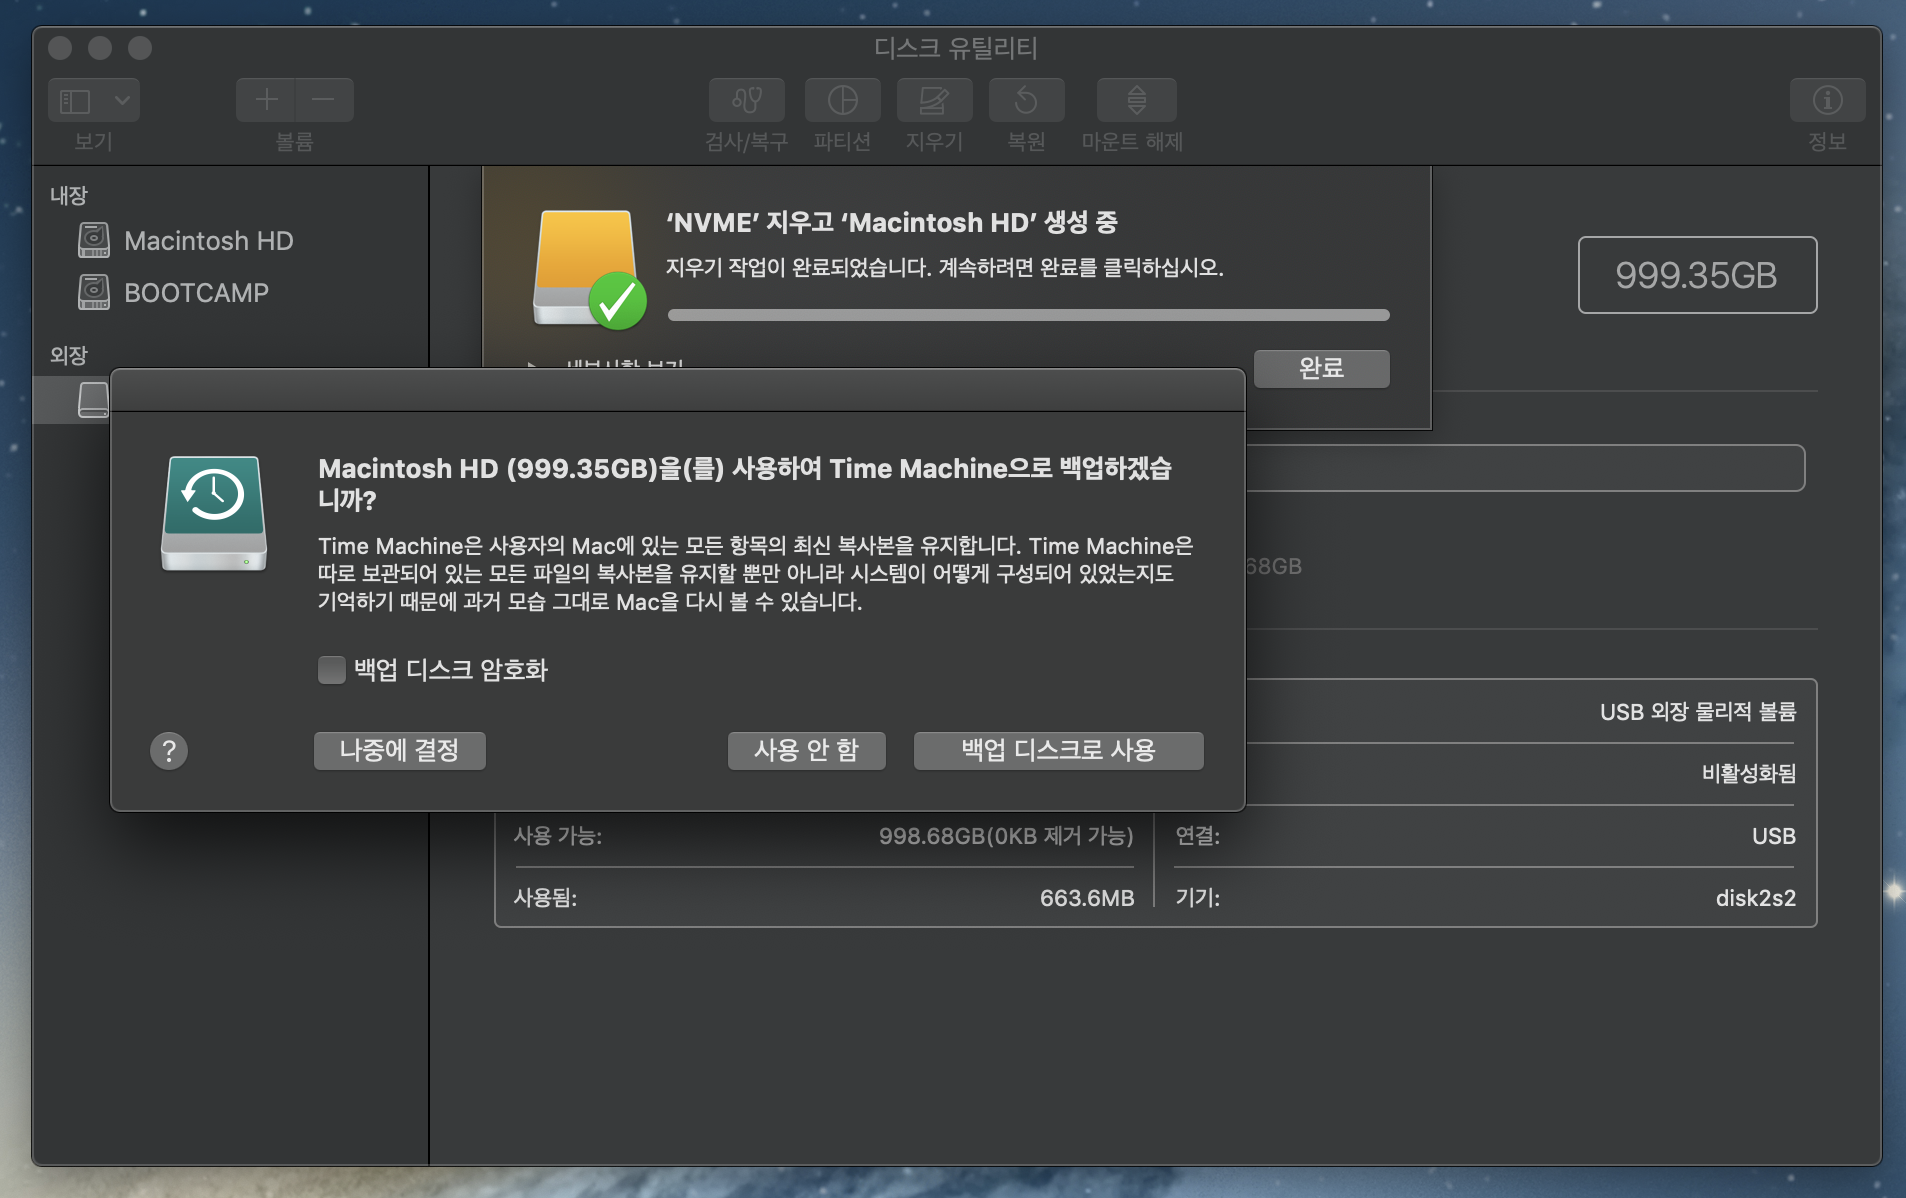
Task: Click 완료 to finish the erase
Action: 1321,368
